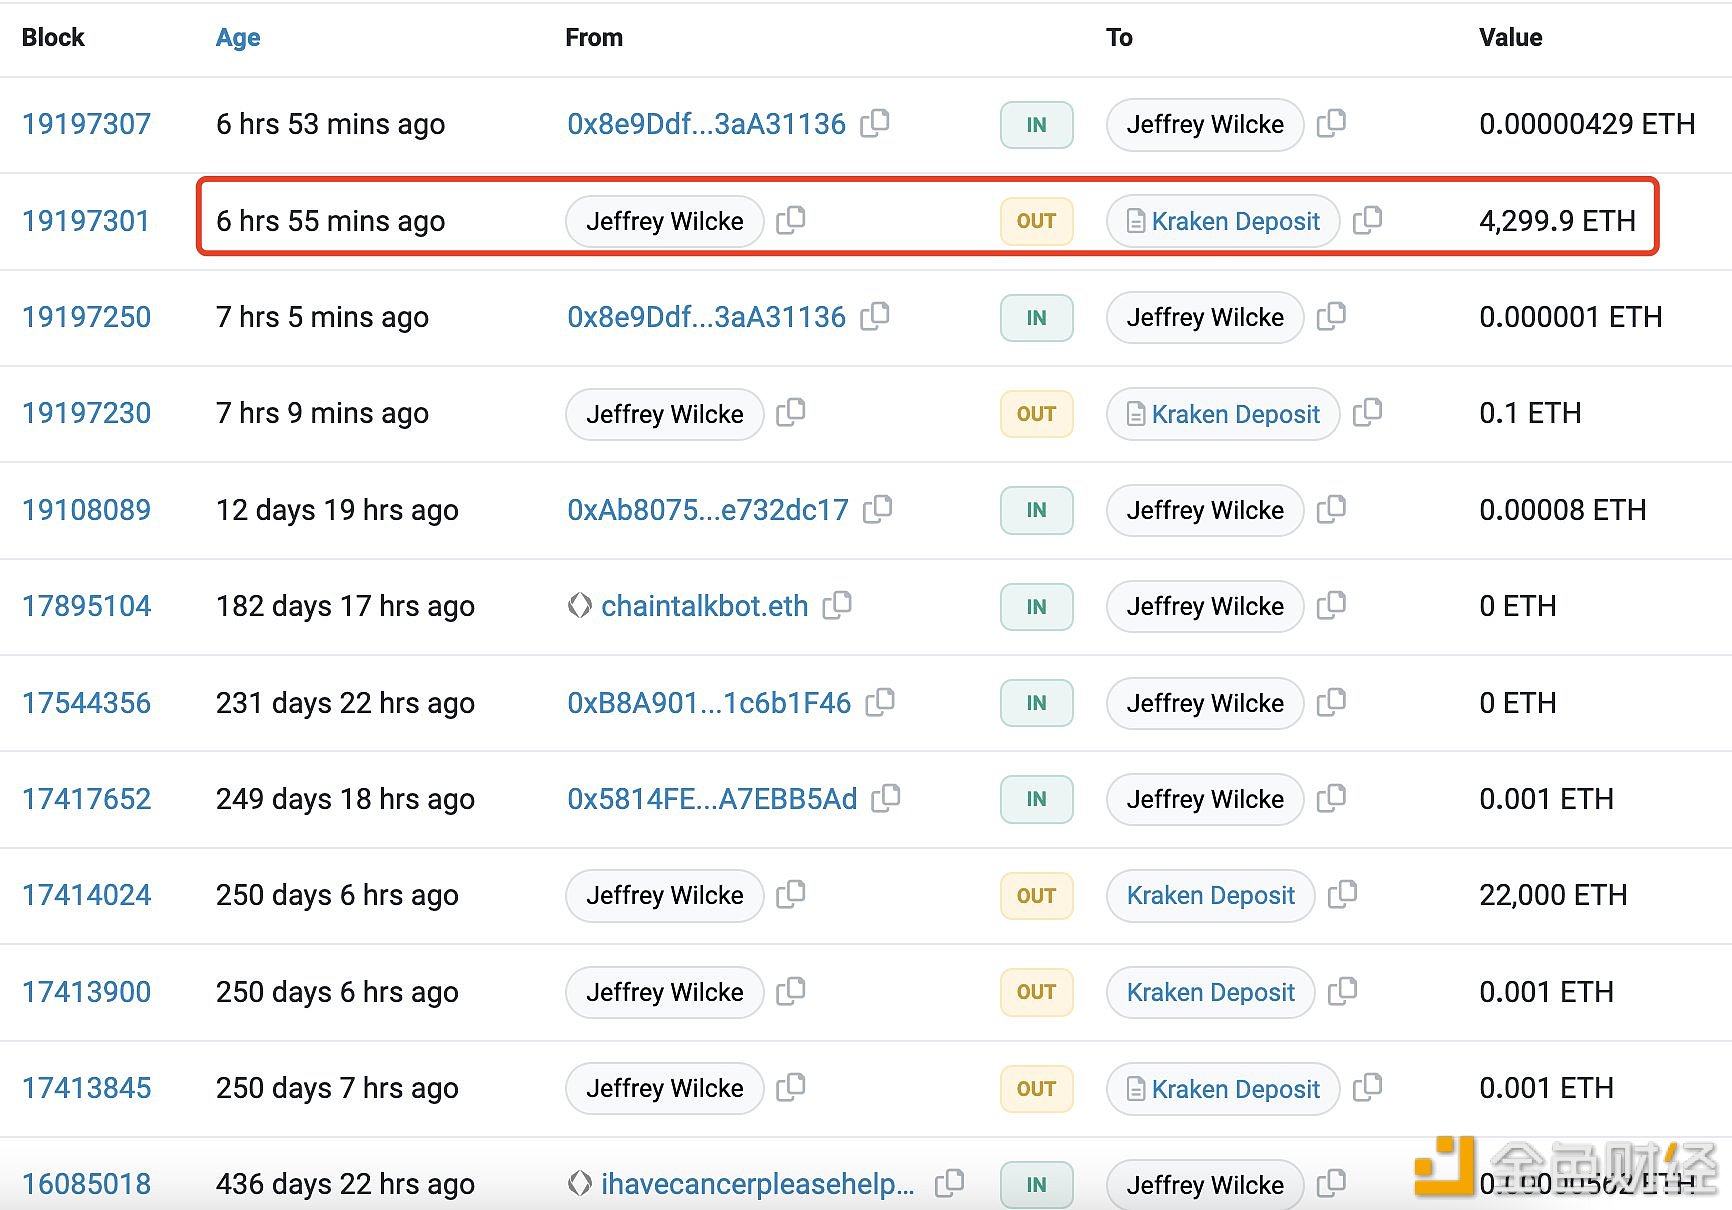Toggle the Age column header format
Image resolution: width=1732 pixels, height=1210 pixels.
(x=238, y=38)
